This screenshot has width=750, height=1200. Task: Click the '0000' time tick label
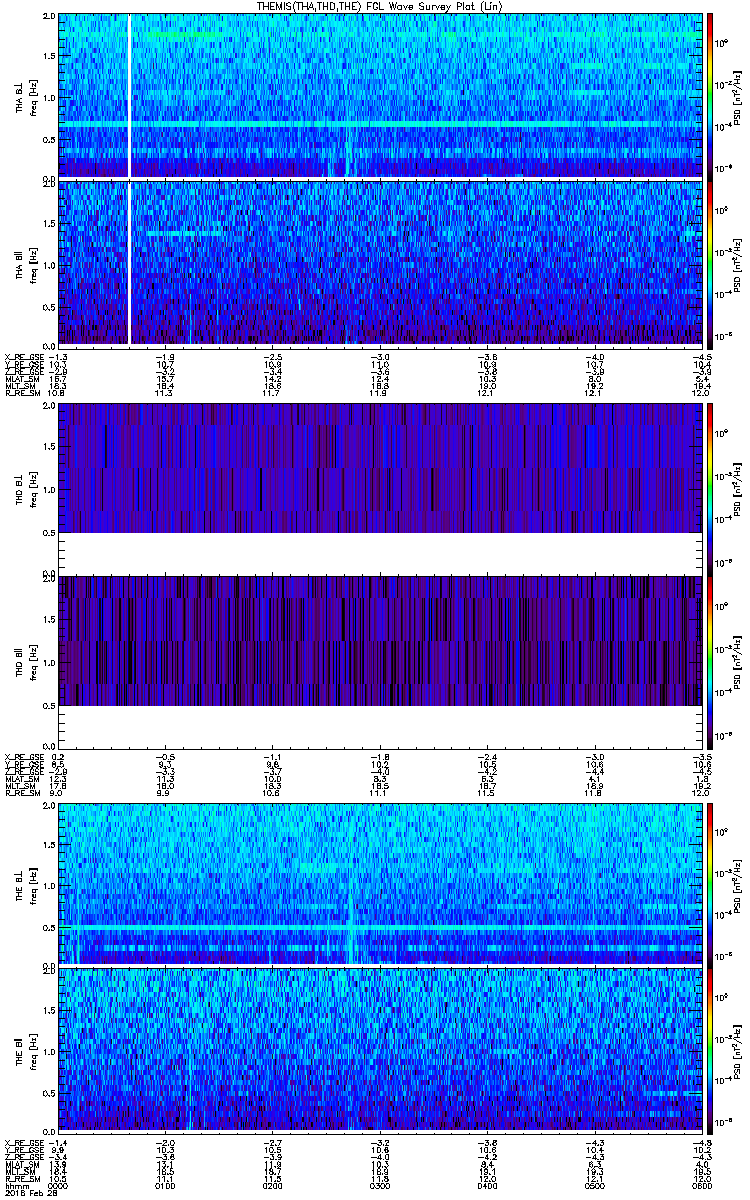60,1186
